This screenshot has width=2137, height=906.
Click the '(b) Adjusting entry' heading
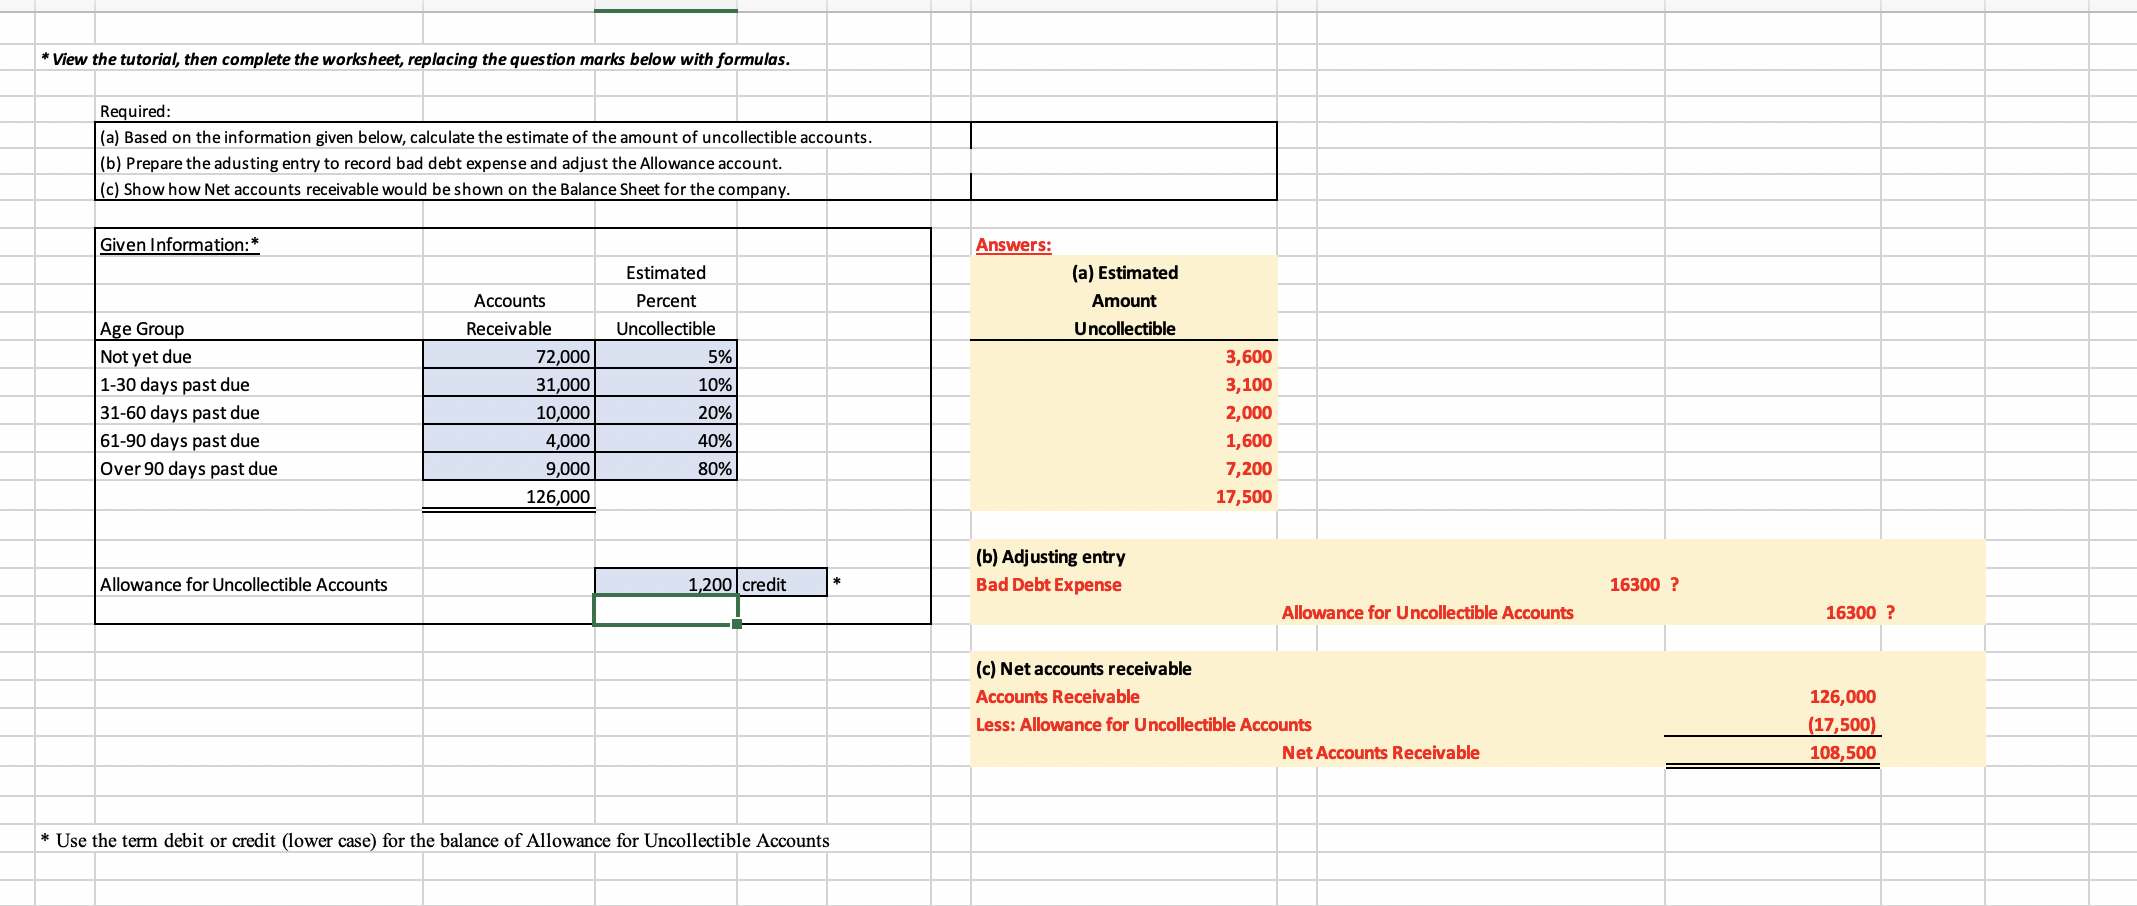tap(1050, 556)
